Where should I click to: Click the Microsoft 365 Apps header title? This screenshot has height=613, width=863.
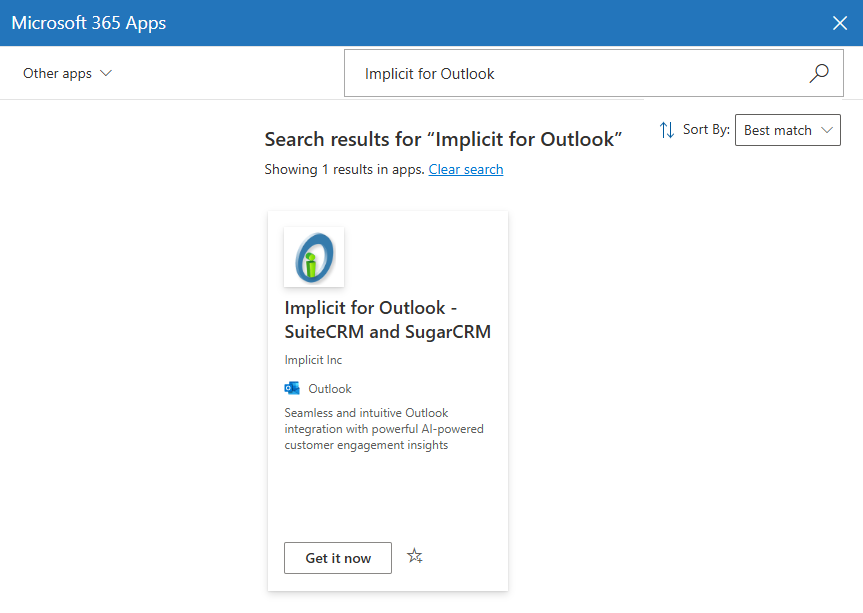coord(89,23)
